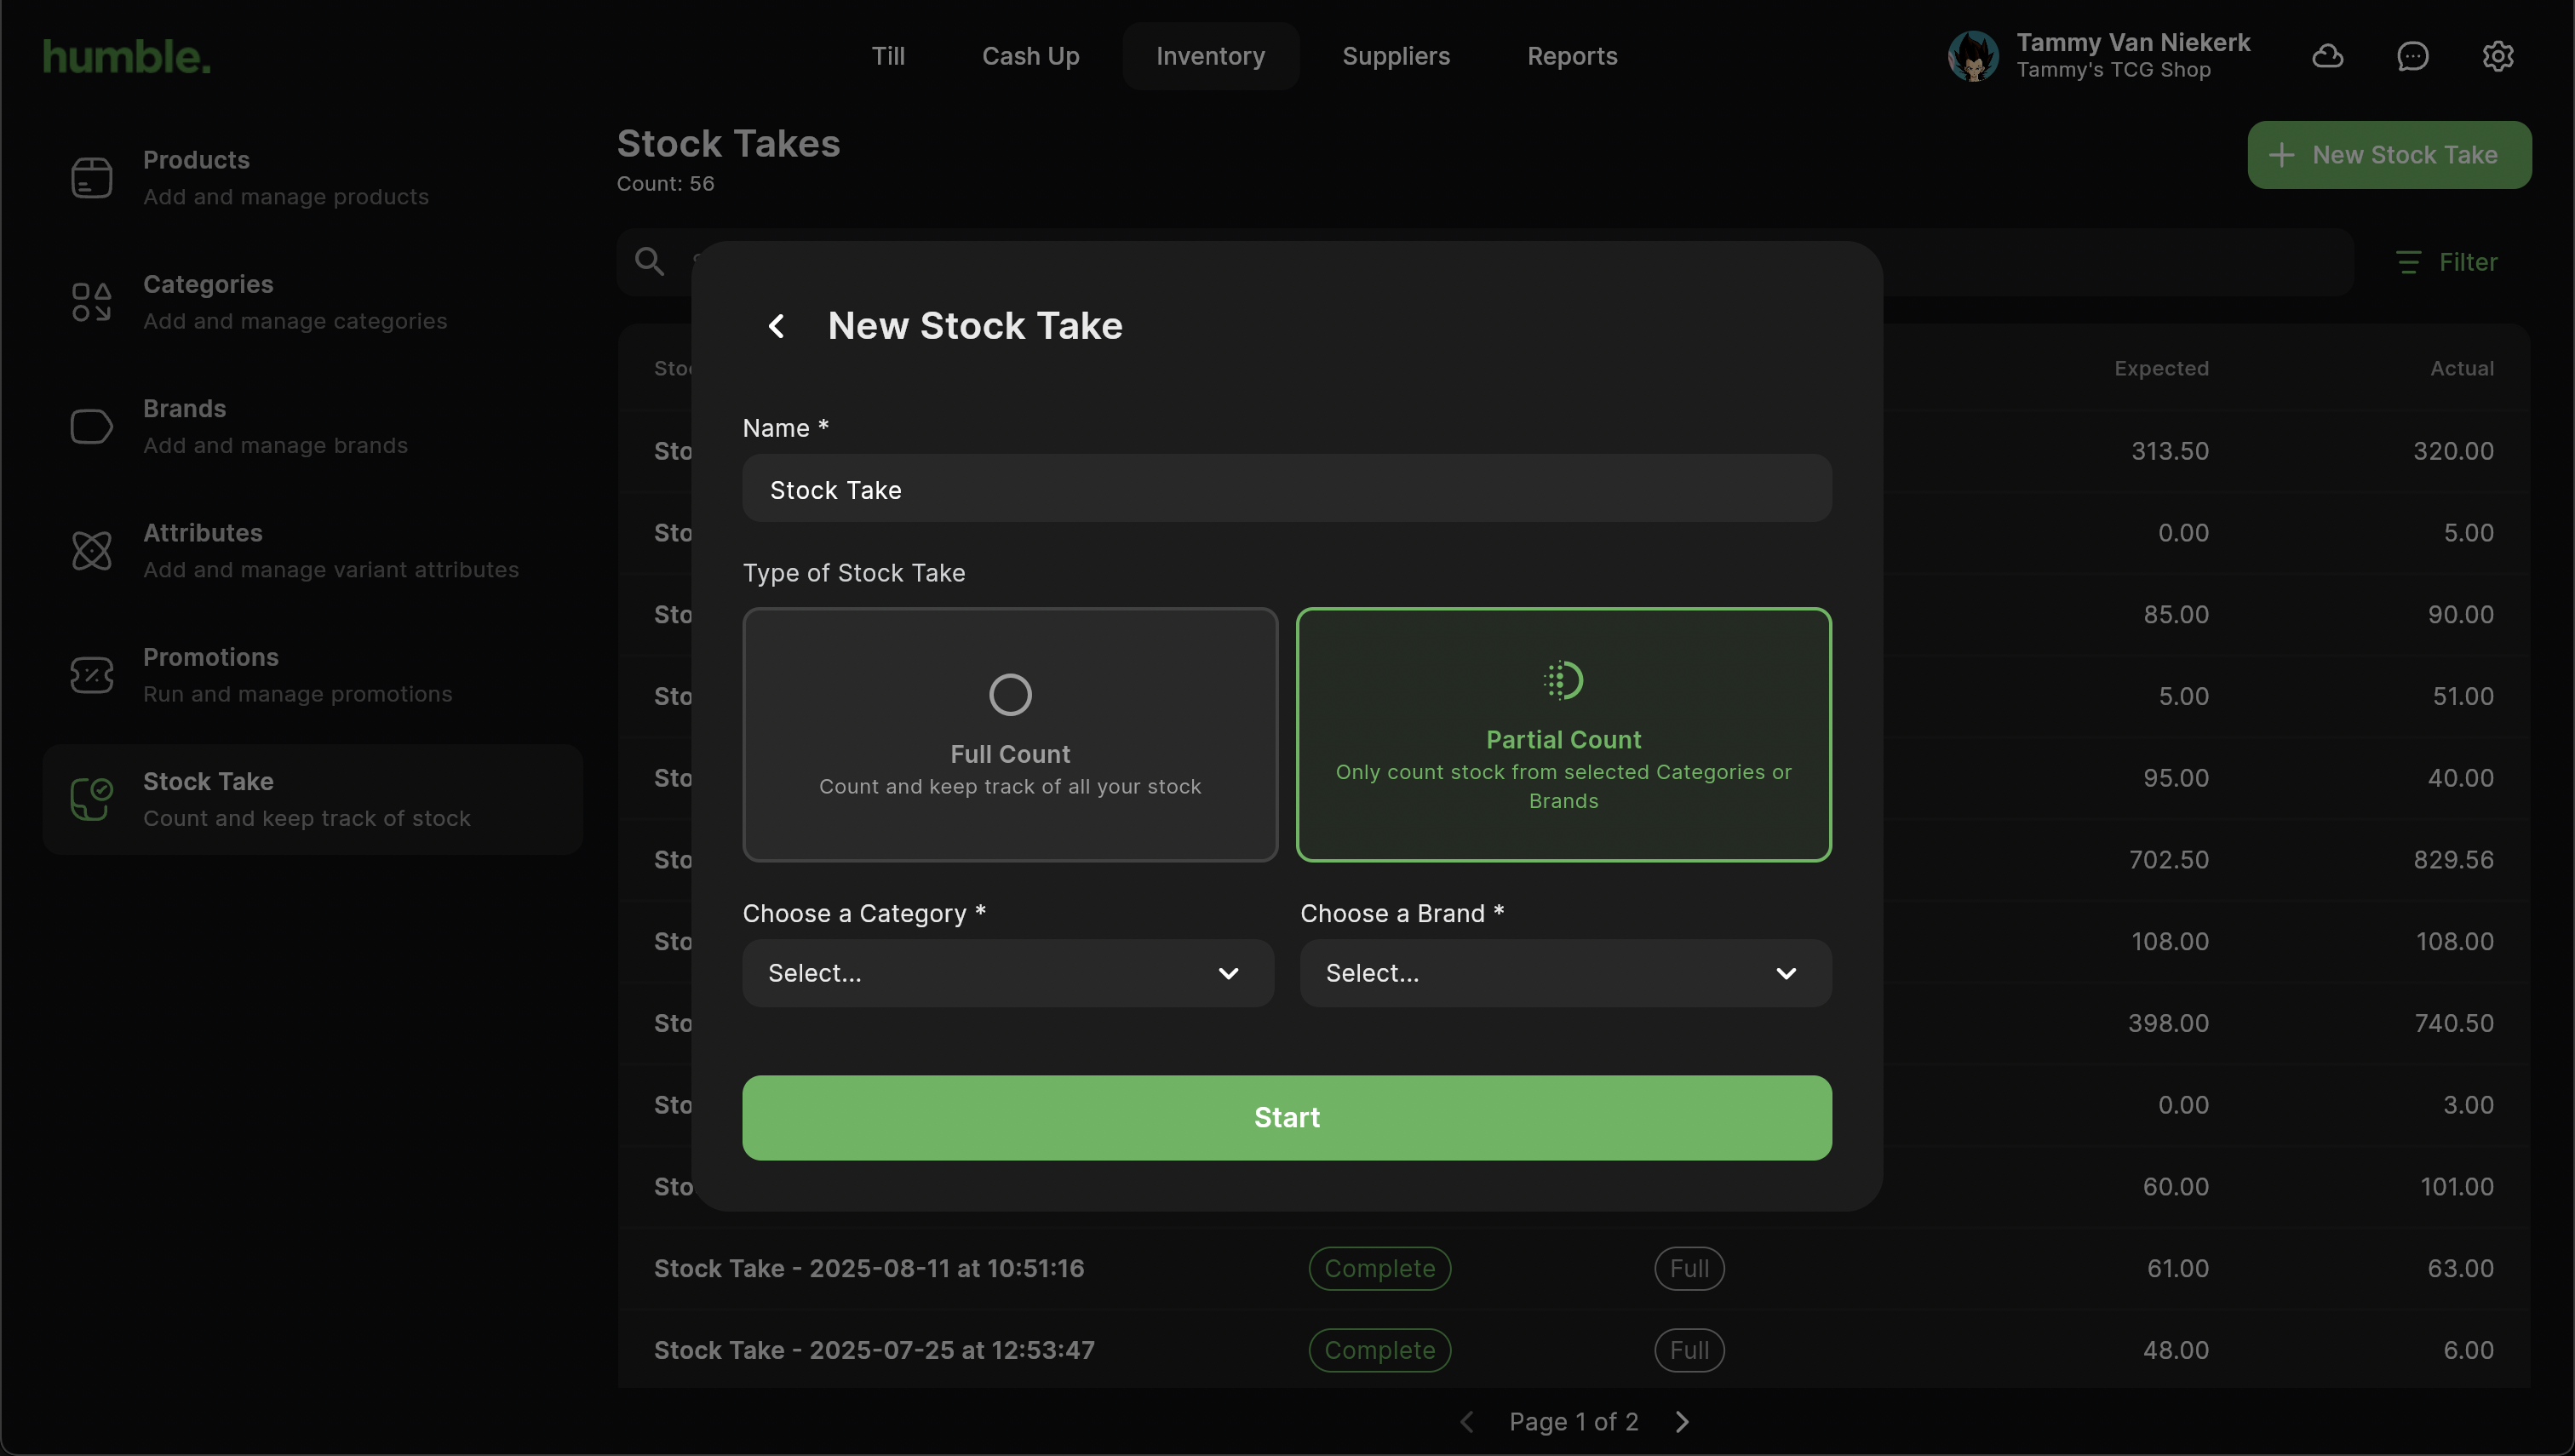2575x1456 pixels.
Task: Open the Filter option
Action: point(2447,262)
